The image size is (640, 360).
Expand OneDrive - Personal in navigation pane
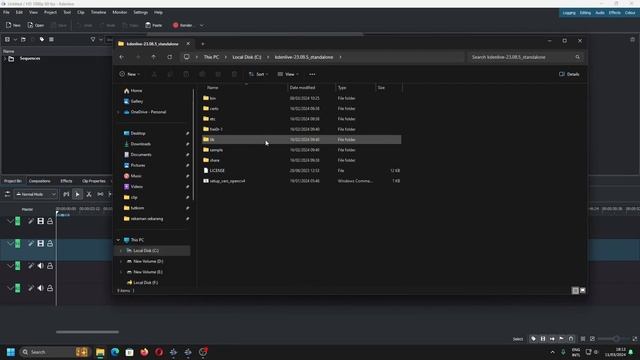tap(118, 112)
